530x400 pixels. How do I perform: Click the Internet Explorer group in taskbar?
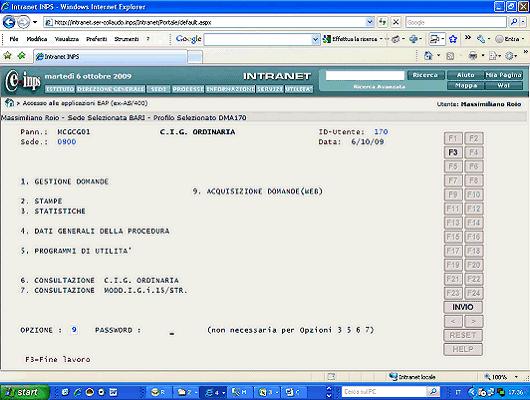coord(215,392)
